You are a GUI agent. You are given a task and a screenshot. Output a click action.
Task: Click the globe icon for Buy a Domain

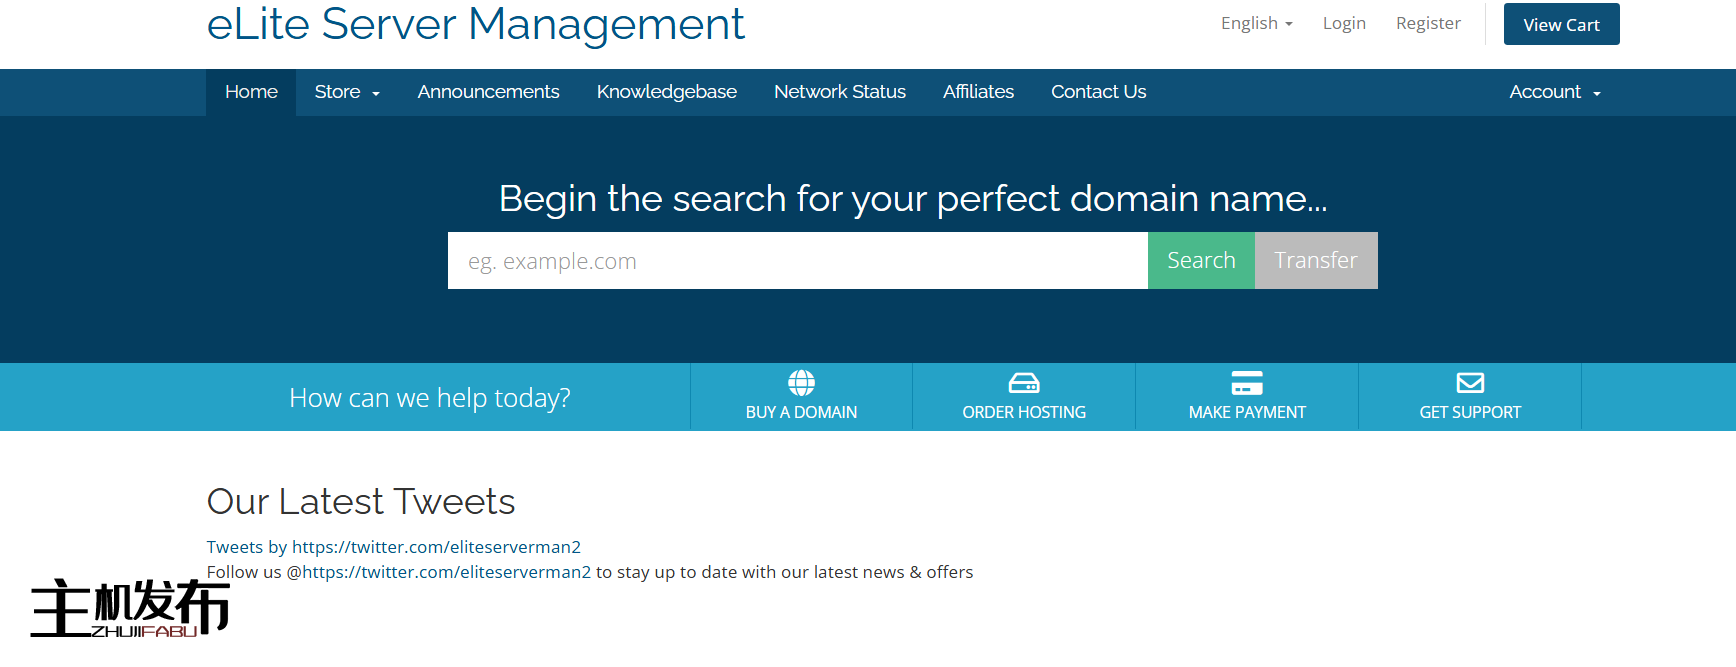pyautogui.click(x=801, y=383)
